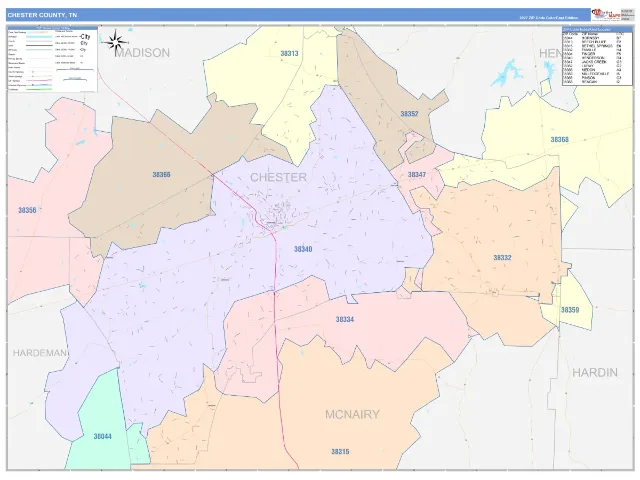Click ZIP code label 38352
640x480 pixels.
(409, 114)
